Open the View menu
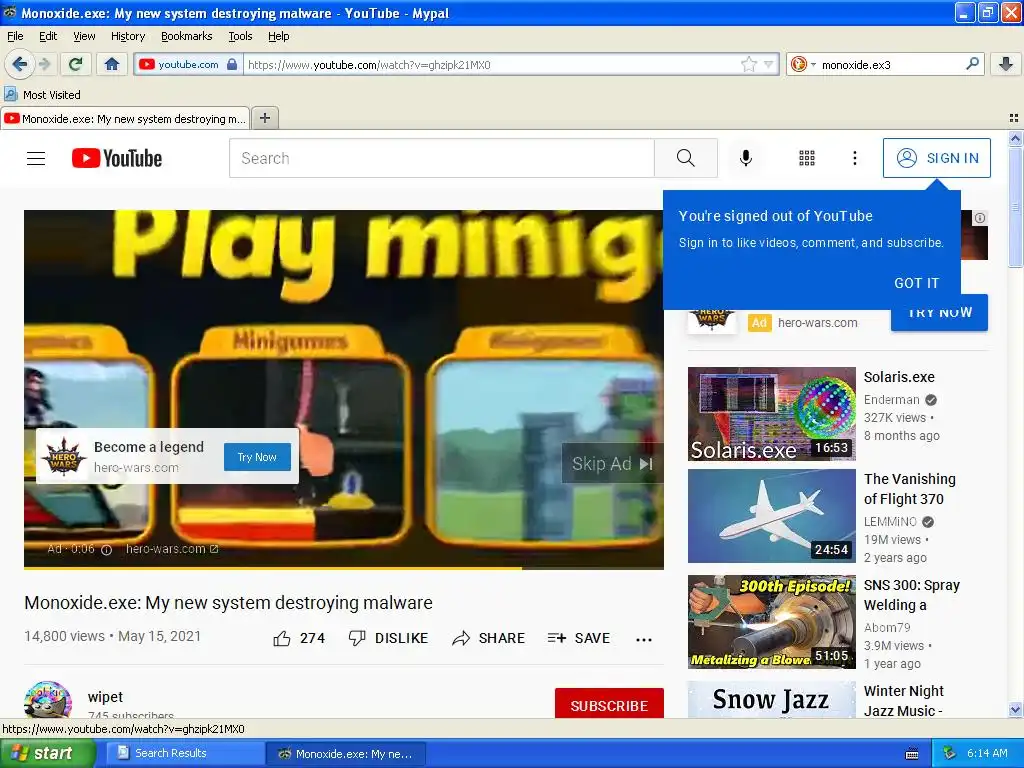 (84, 36)
